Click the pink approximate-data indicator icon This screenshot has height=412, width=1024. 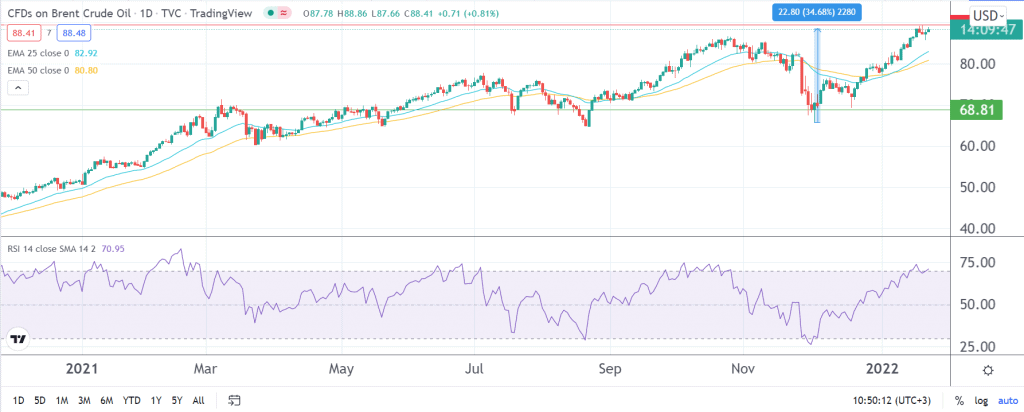tap(285, 12)
